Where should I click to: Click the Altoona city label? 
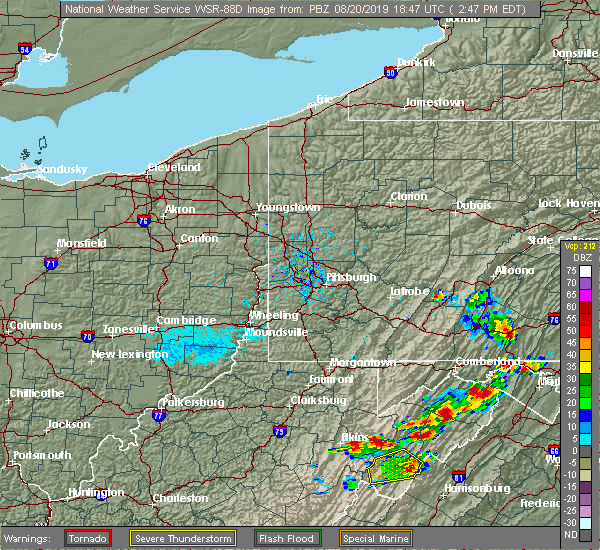coord(515,271)
